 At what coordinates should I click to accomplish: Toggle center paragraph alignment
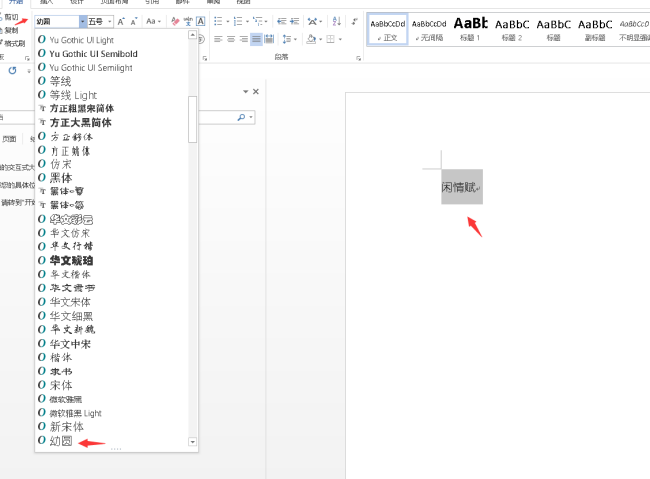[230, 39]
